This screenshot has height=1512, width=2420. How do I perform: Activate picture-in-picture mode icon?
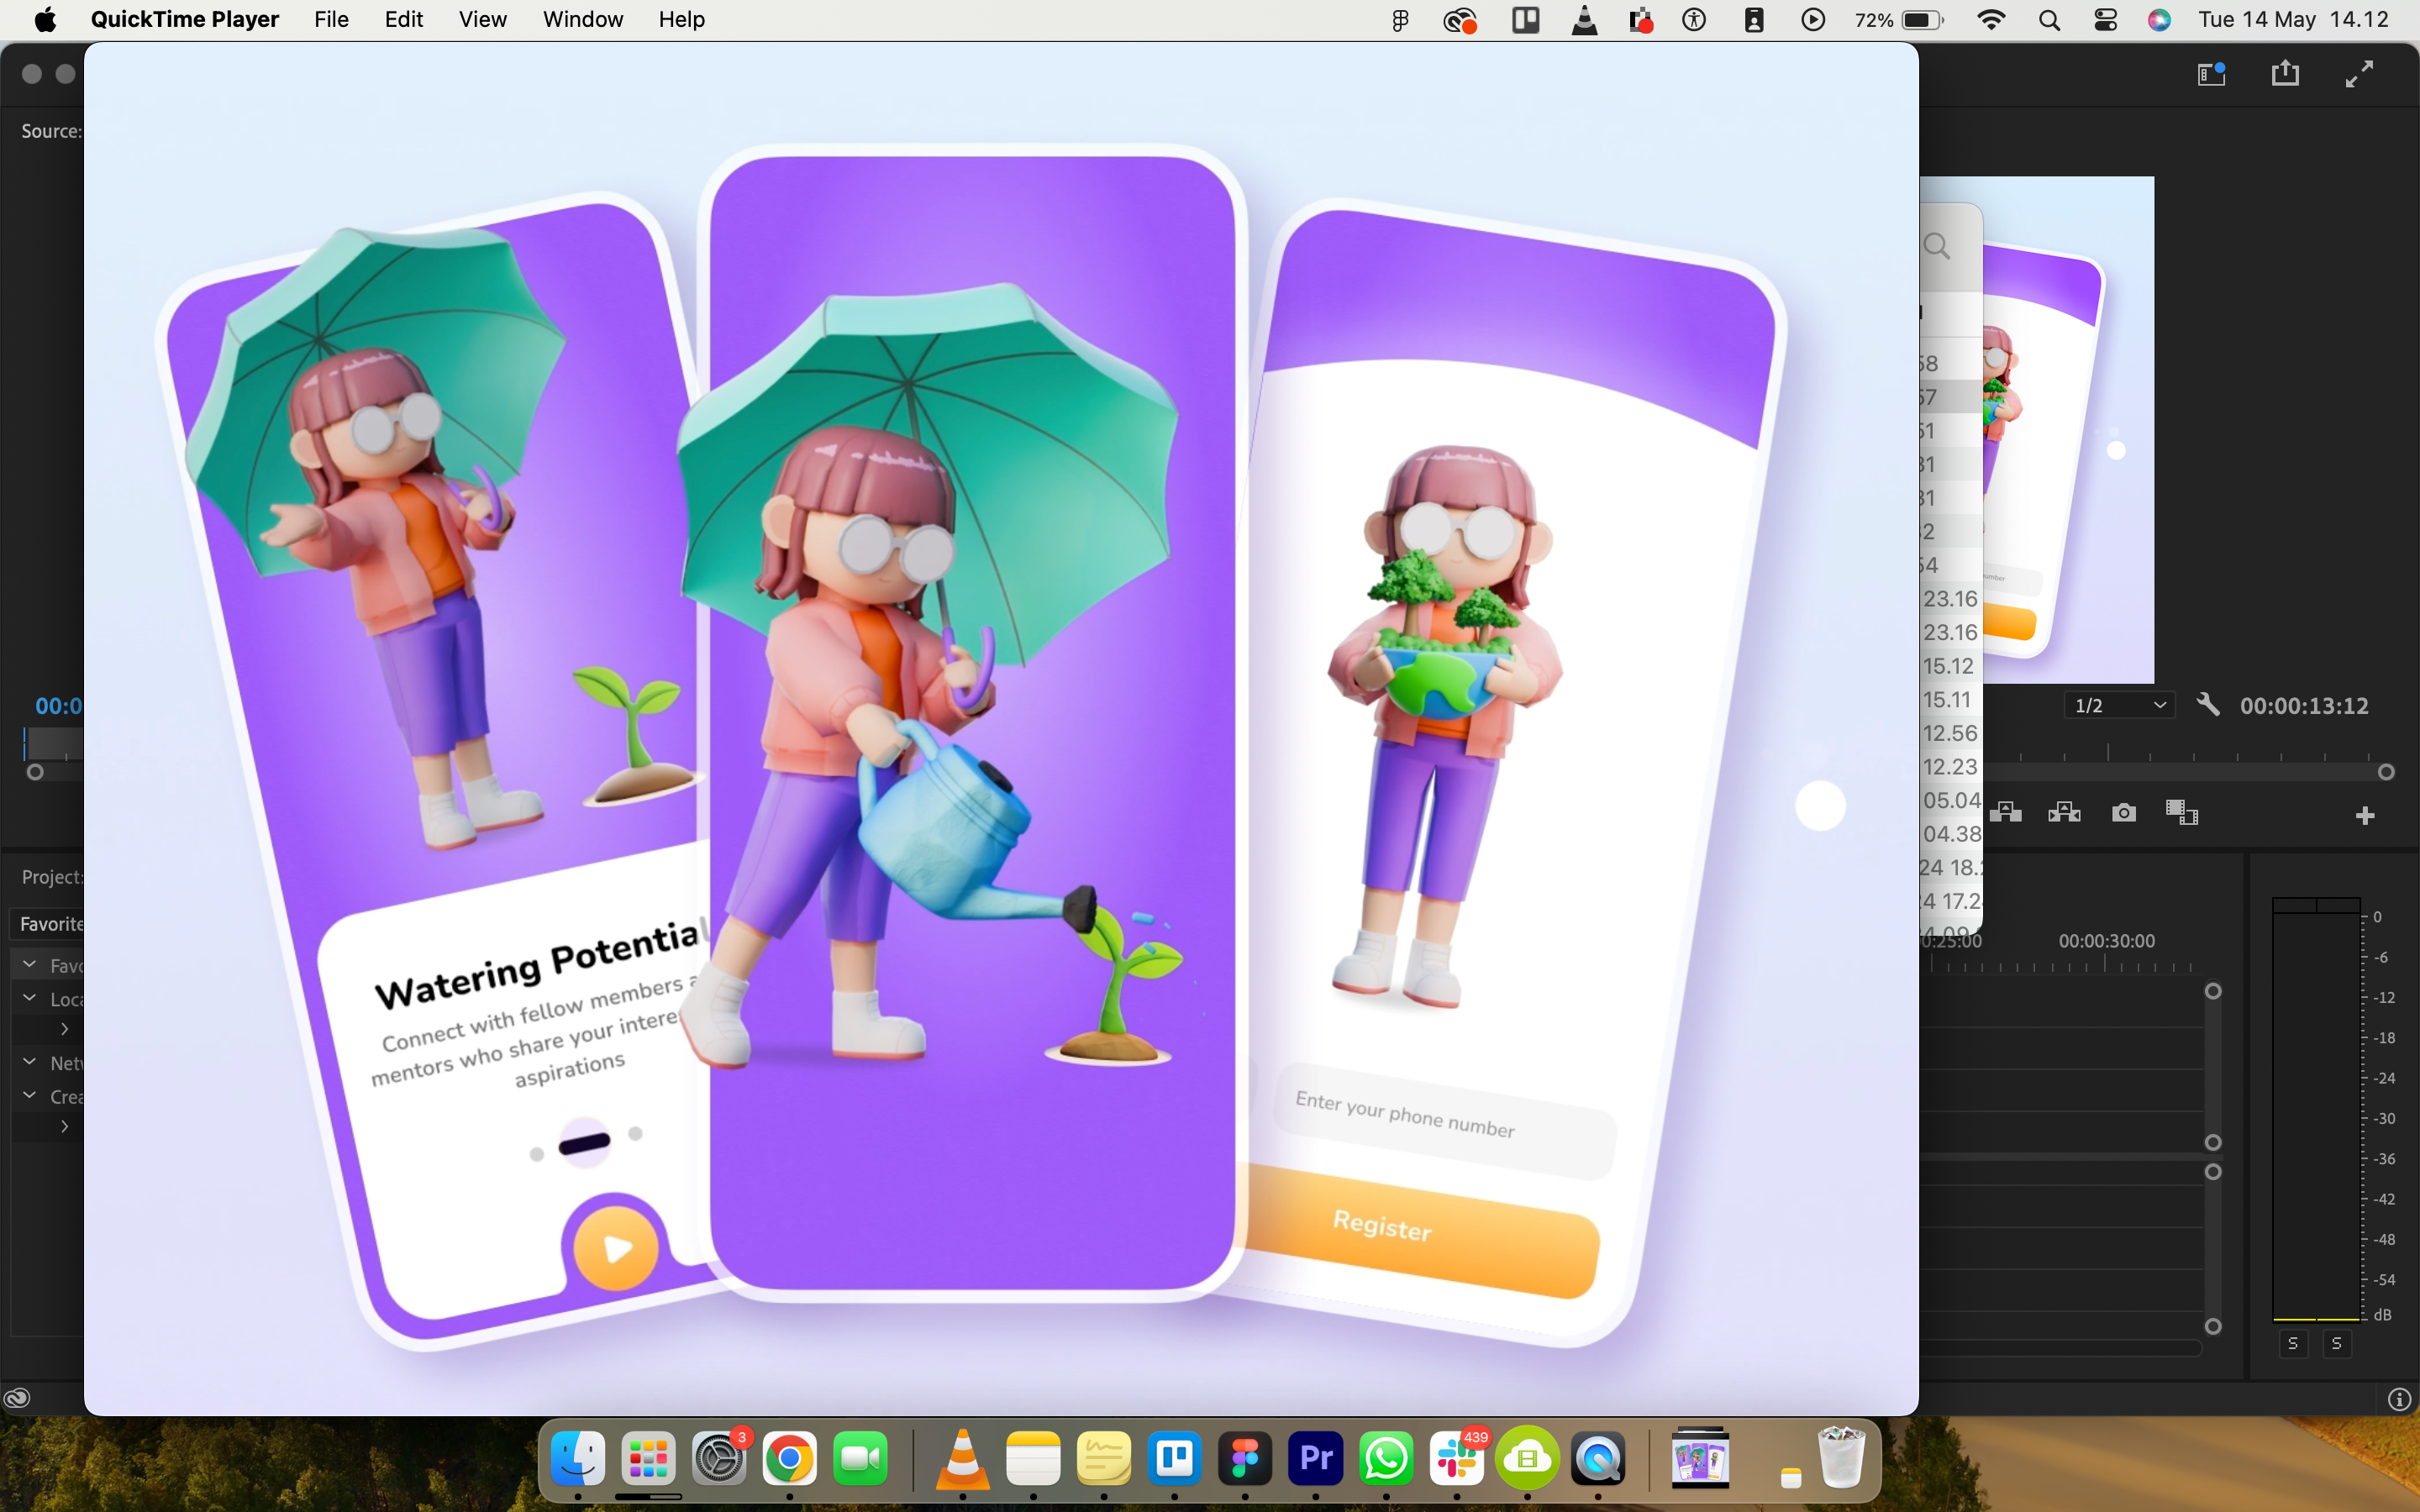pyautogui.click(x=2210, y=72)
